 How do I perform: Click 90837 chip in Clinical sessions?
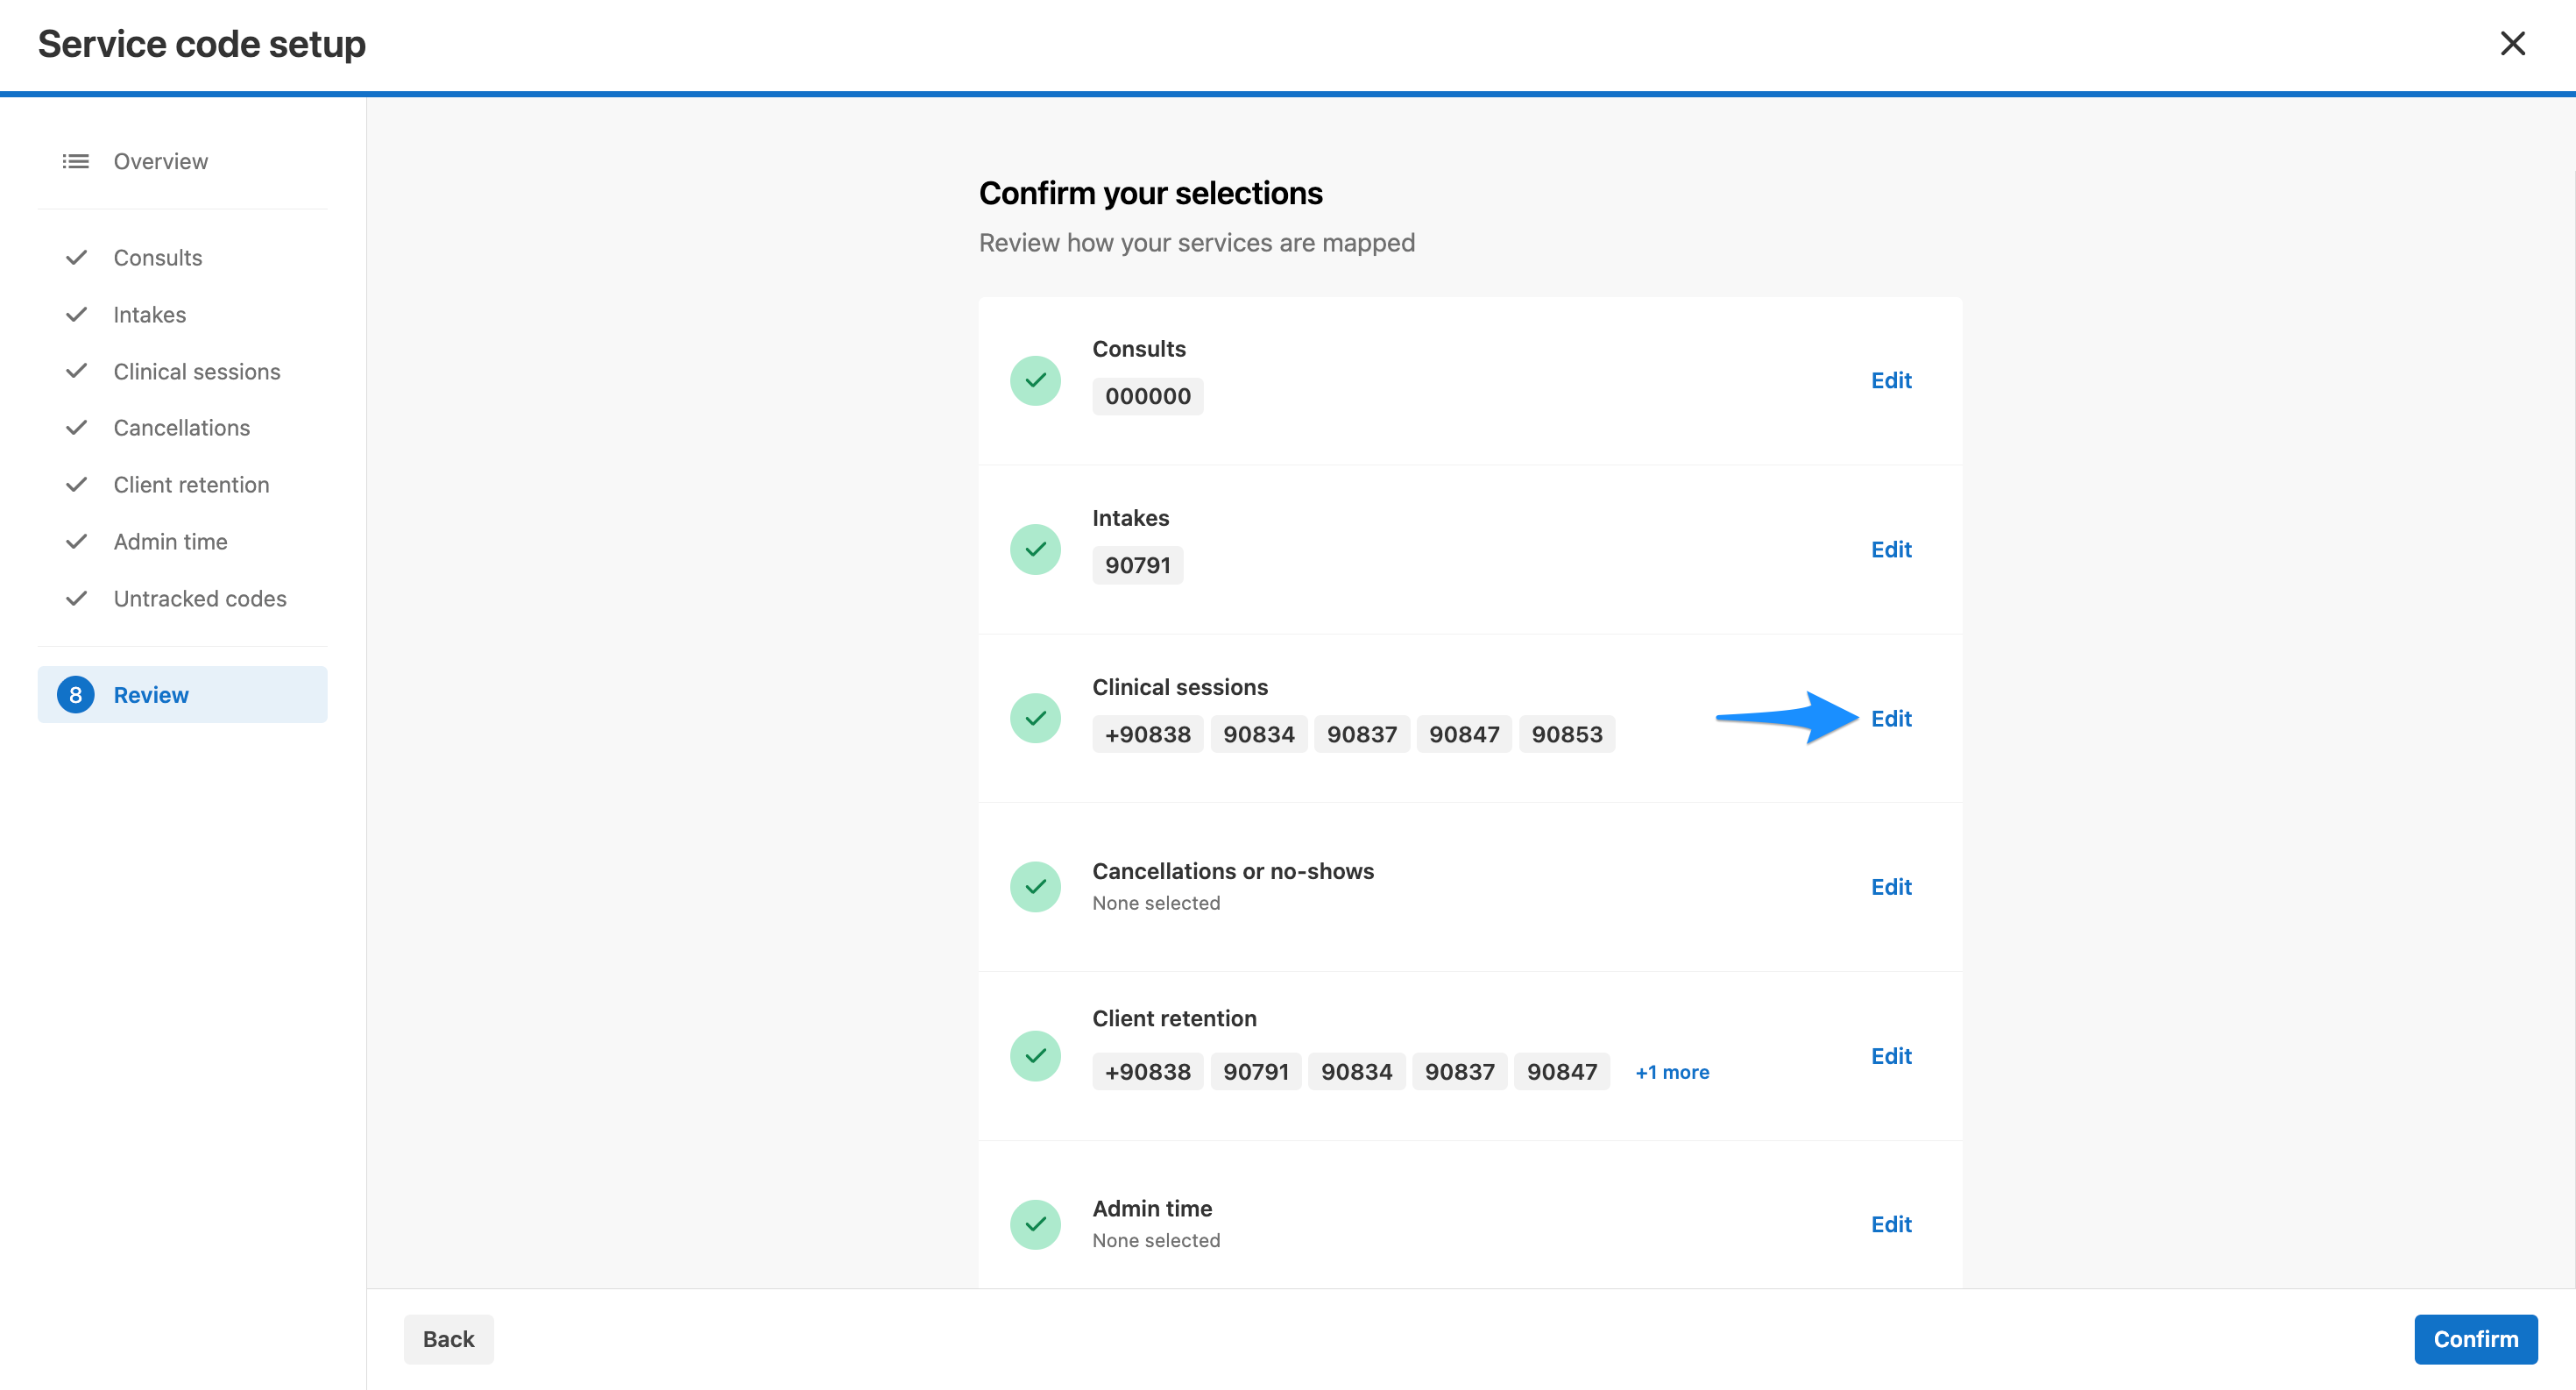point(1361,734)
